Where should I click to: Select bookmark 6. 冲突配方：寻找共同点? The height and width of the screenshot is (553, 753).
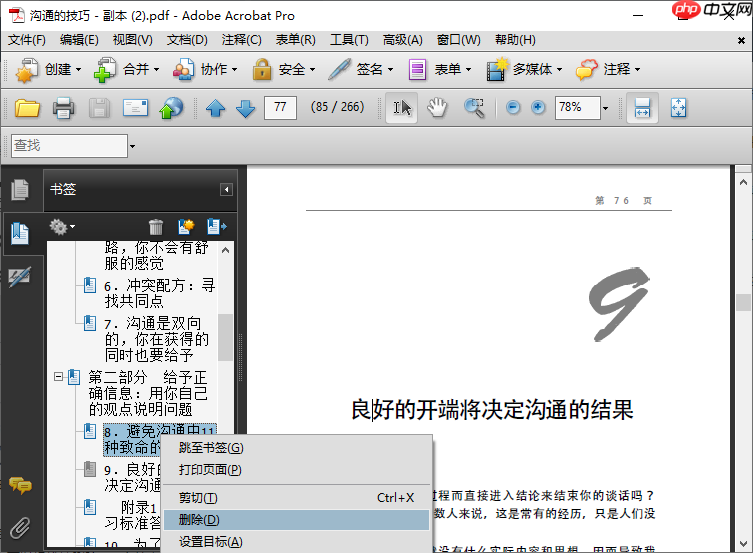(x=159, y=293)
